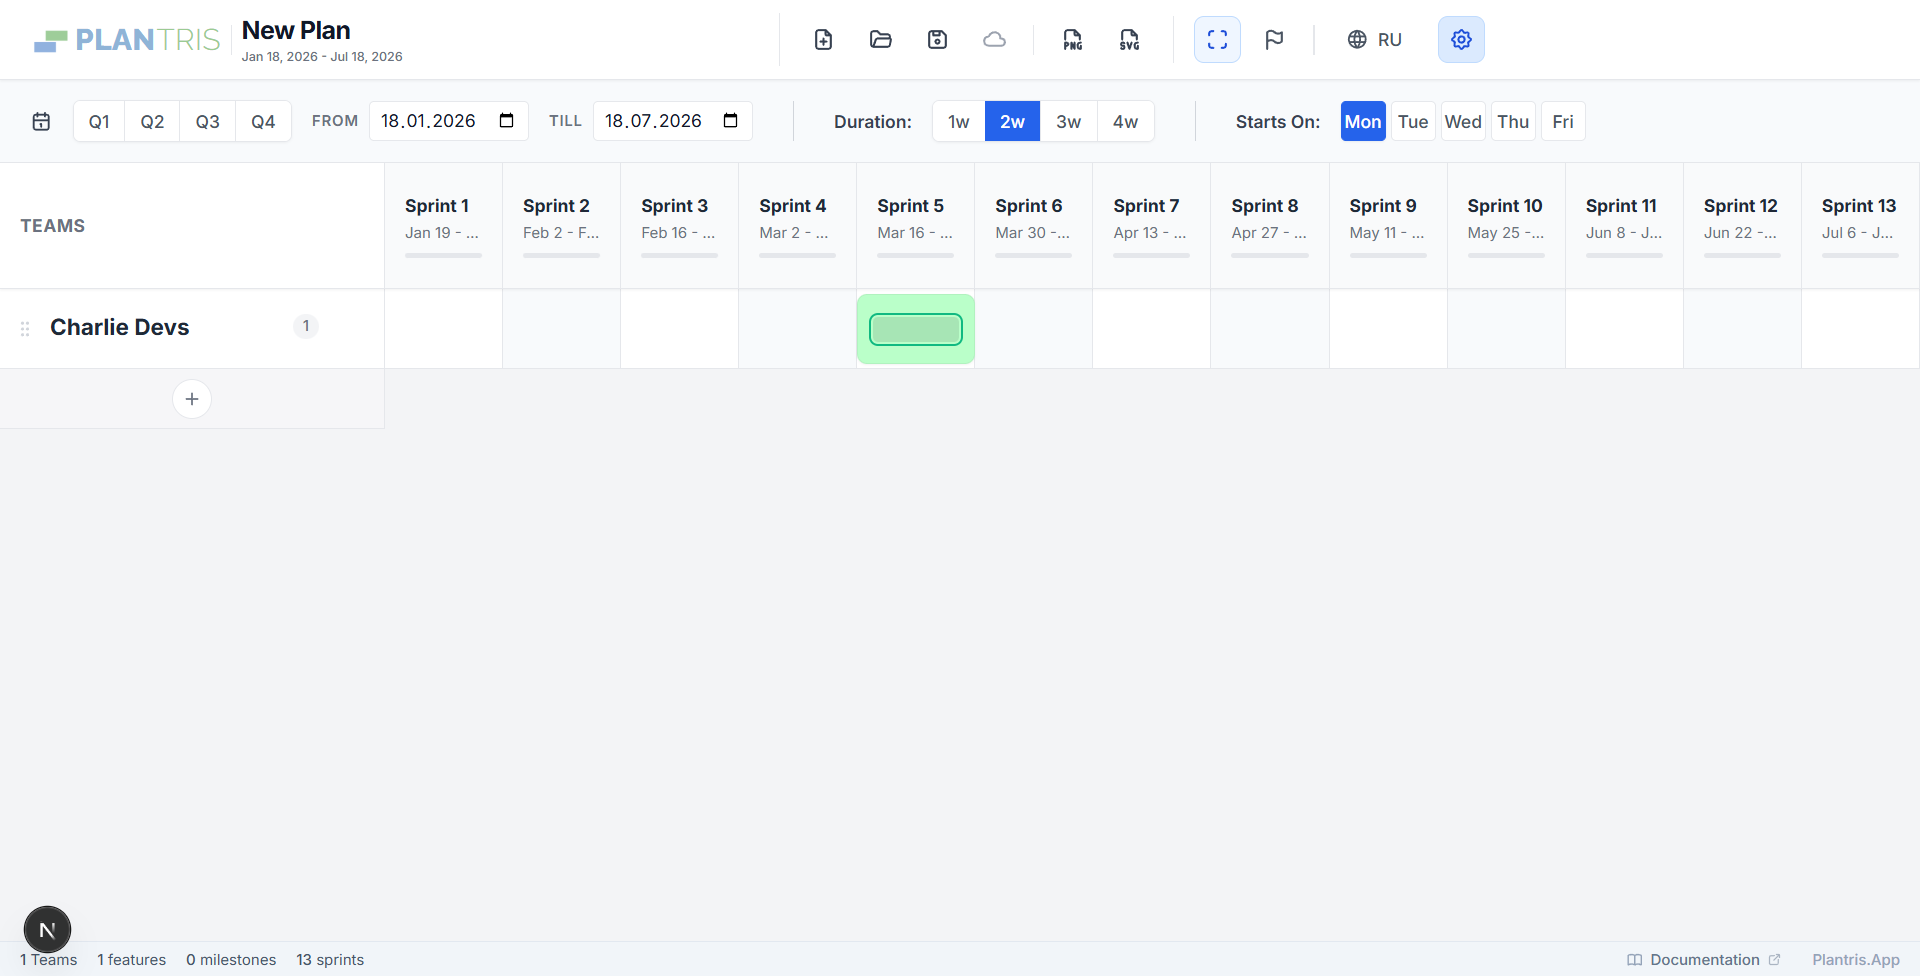Click the Charlie Devs feature count badge
This screenshot has height=976, width=1920.
306,326
